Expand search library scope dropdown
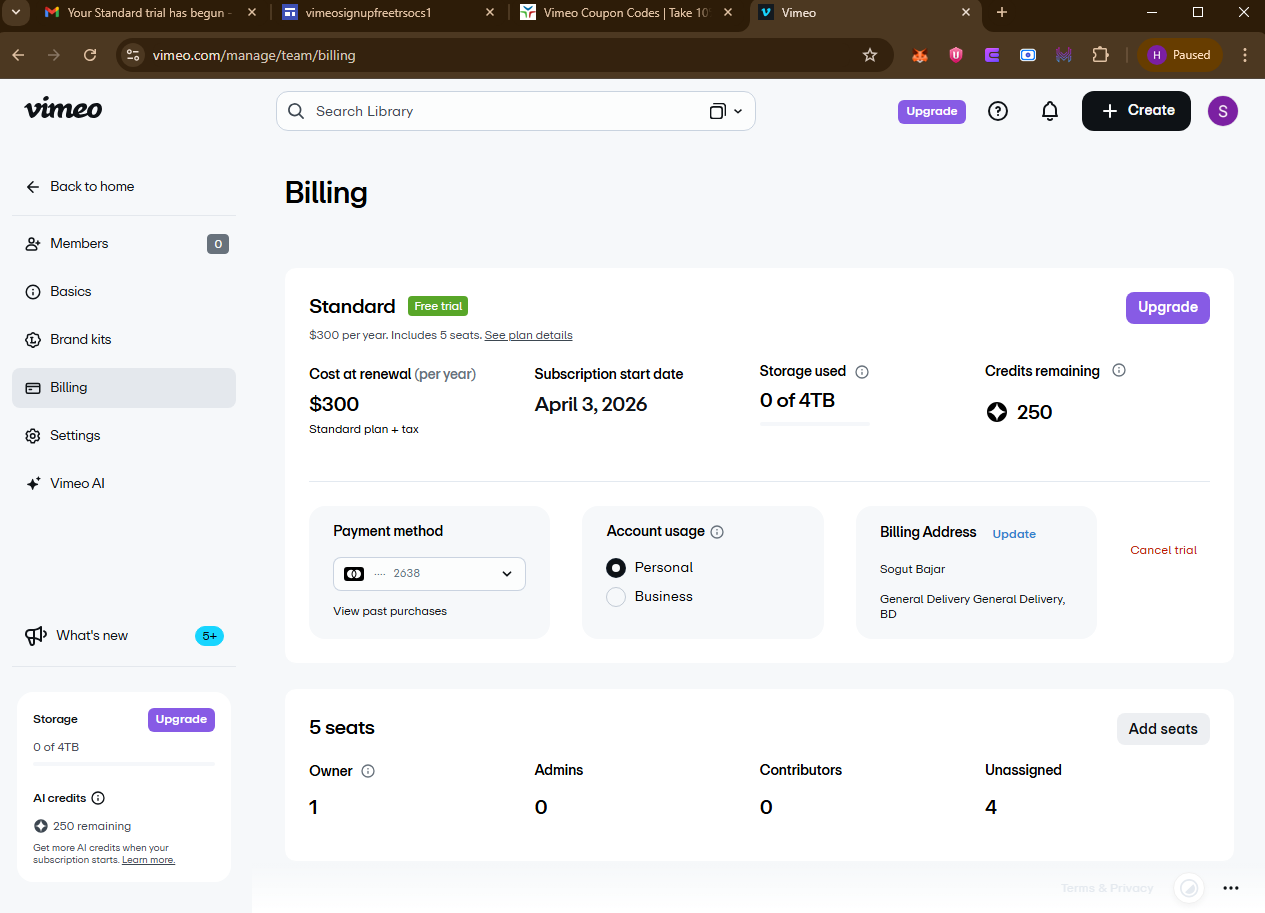Viewport: 1265px width, 913px height. [x=726, y=111]
